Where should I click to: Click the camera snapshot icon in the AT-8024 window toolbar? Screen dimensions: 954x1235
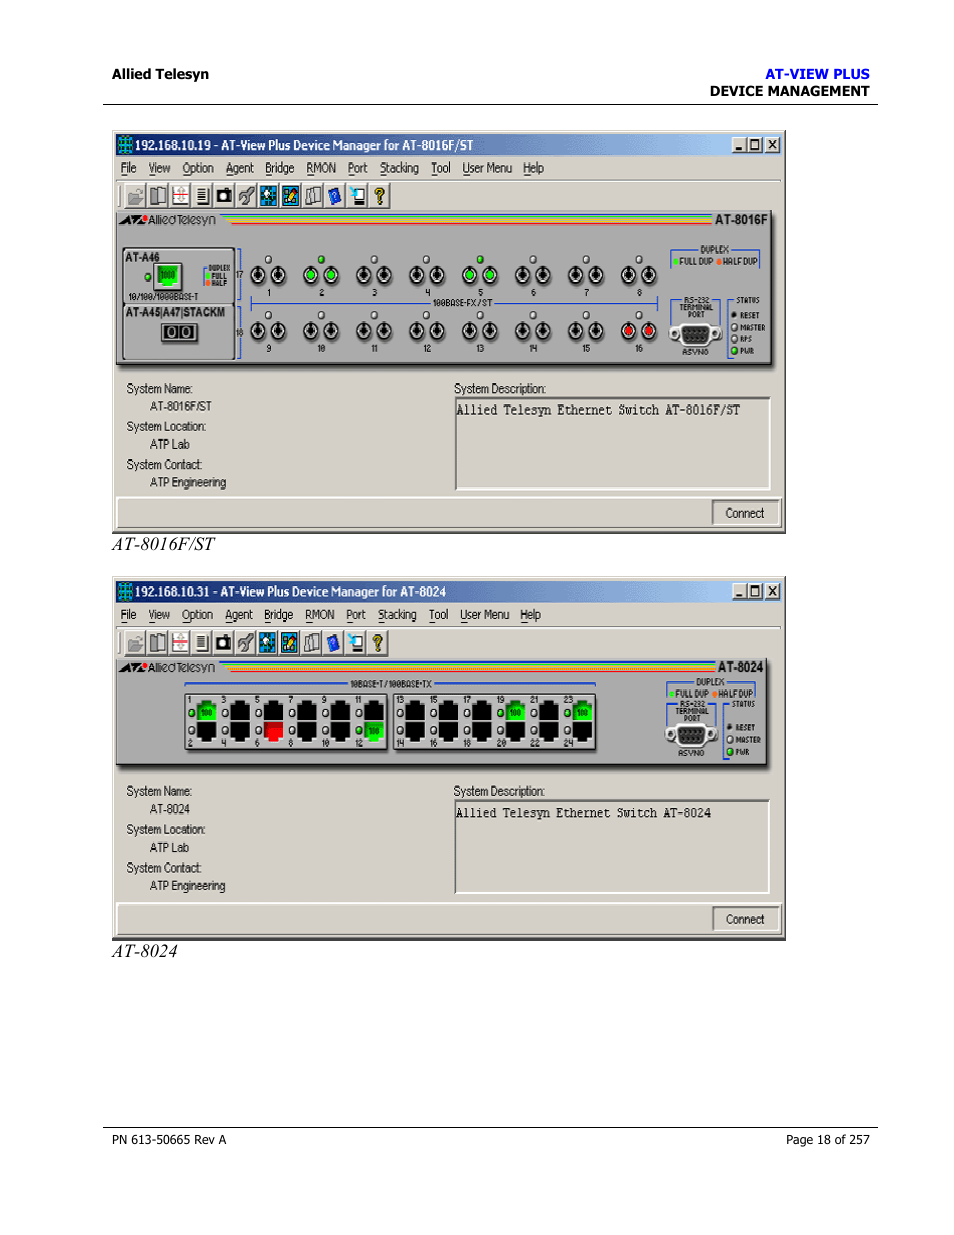[x=224, y=643]
